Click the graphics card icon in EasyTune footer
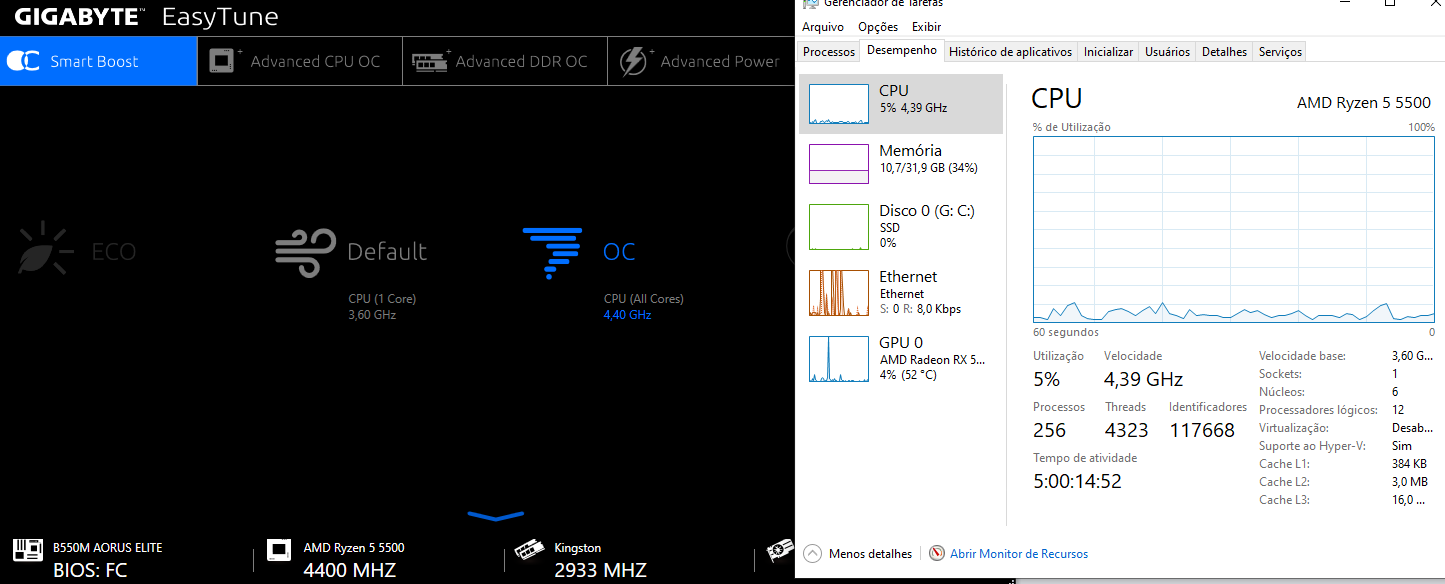The height and width of the screenshot is (584, 1445). (780, 551)
